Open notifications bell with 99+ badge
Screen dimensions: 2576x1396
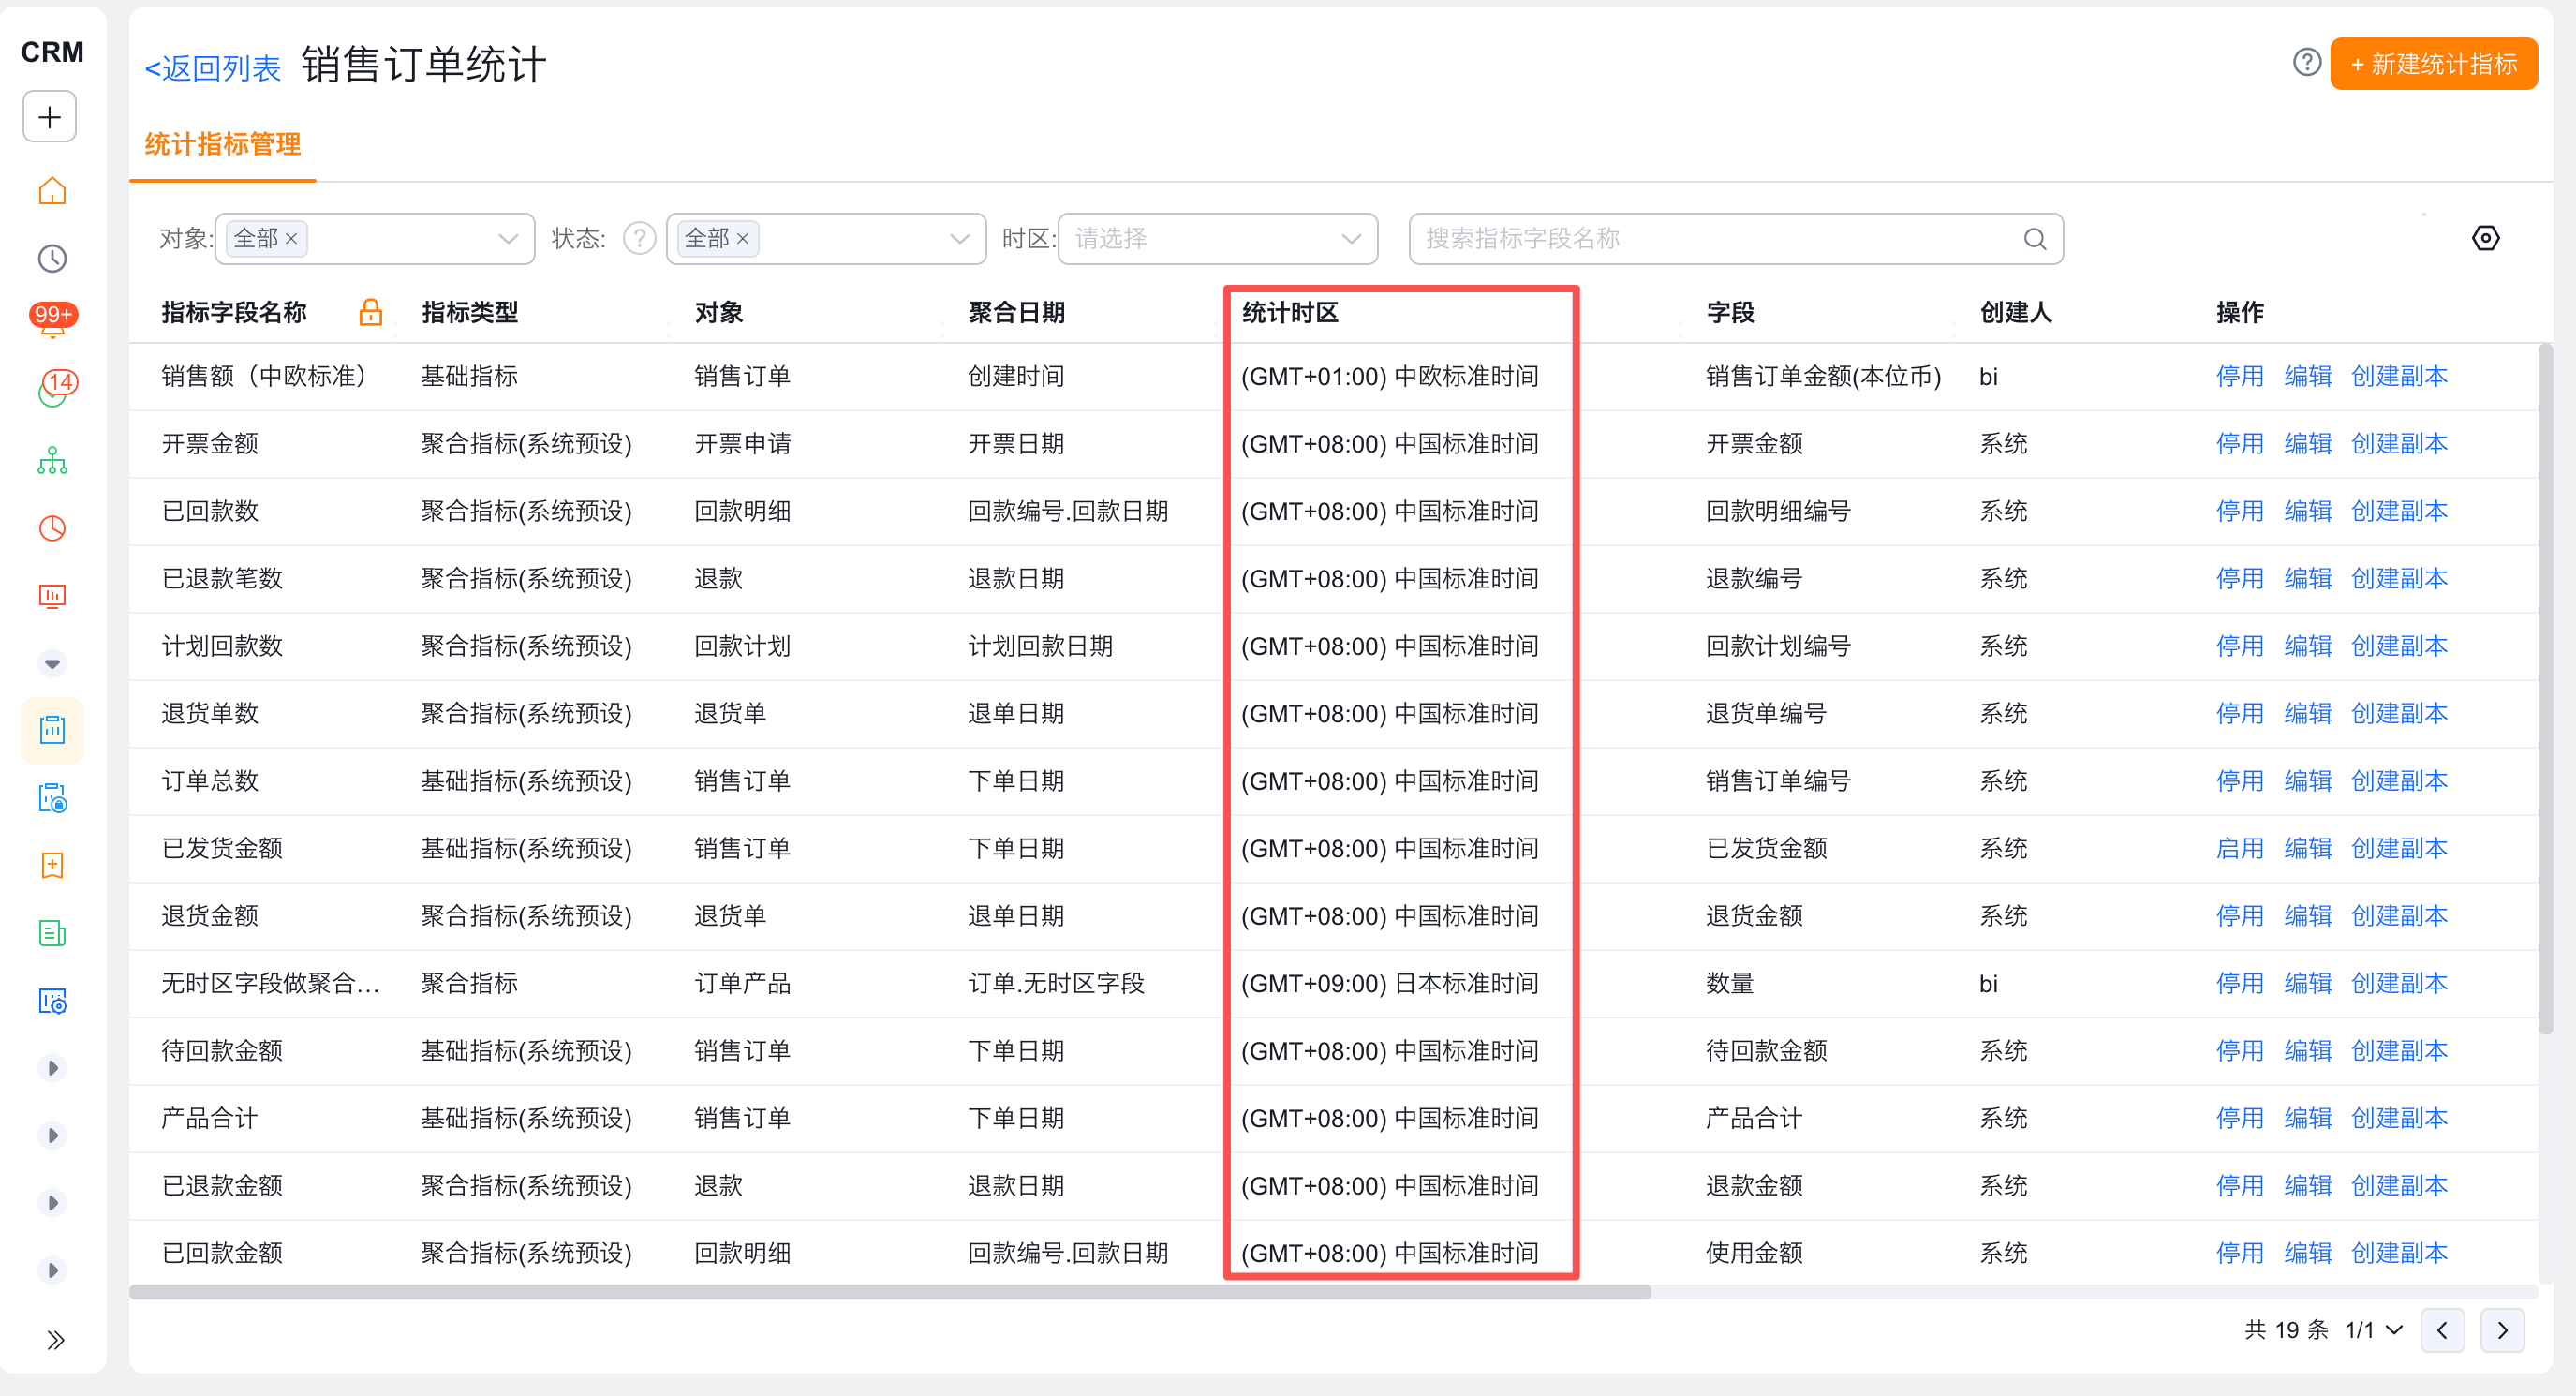[52, 320]
